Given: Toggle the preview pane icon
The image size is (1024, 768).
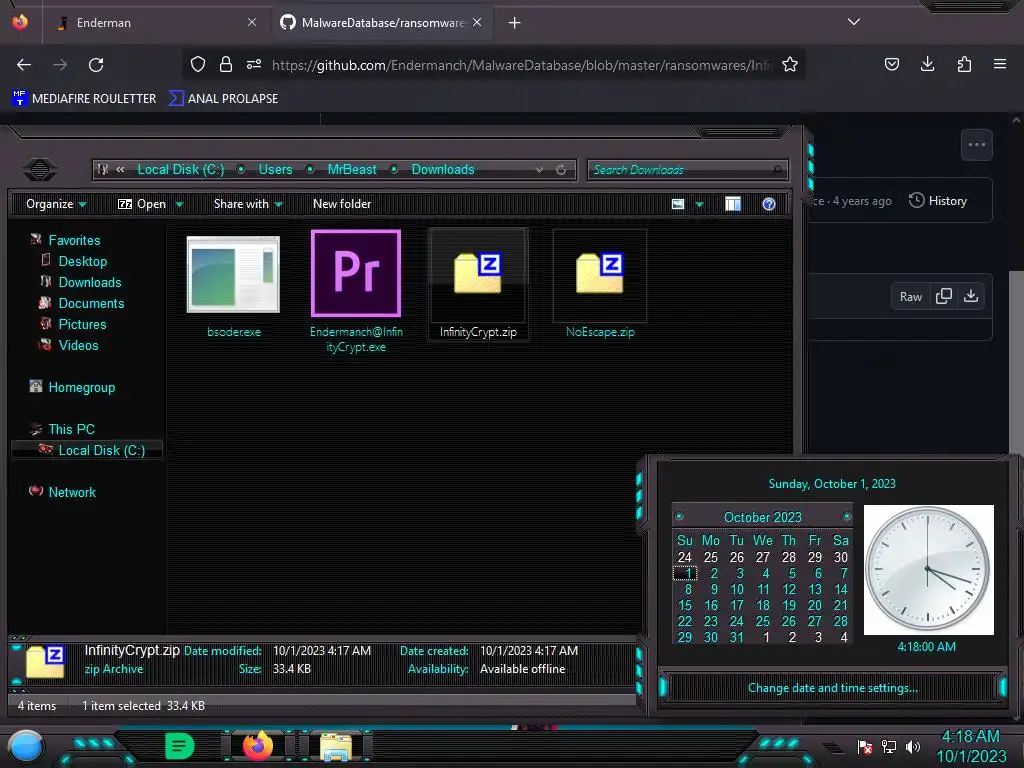Looking at the screenshot, I should pos(733,204).
